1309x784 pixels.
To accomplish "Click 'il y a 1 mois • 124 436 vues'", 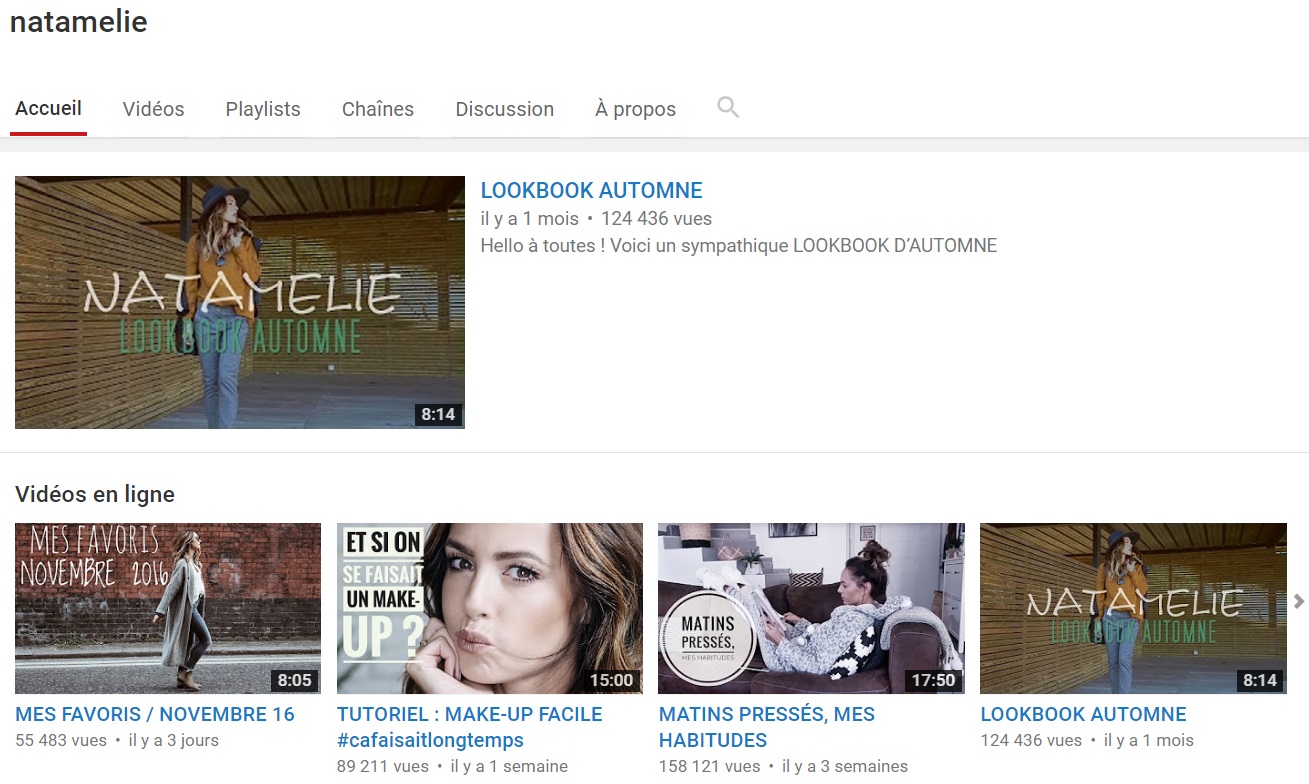I will click(596, 218).
